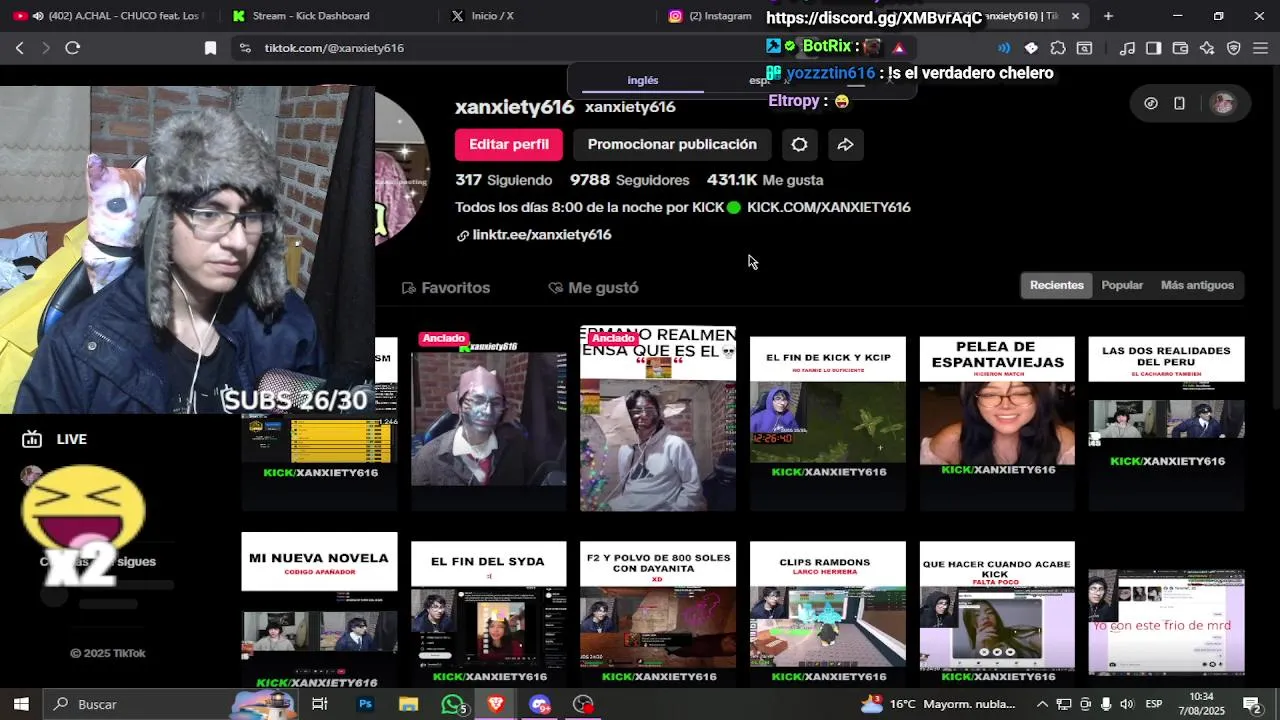
Task: Open profile settings gear icon
Action: coord(799,144)
